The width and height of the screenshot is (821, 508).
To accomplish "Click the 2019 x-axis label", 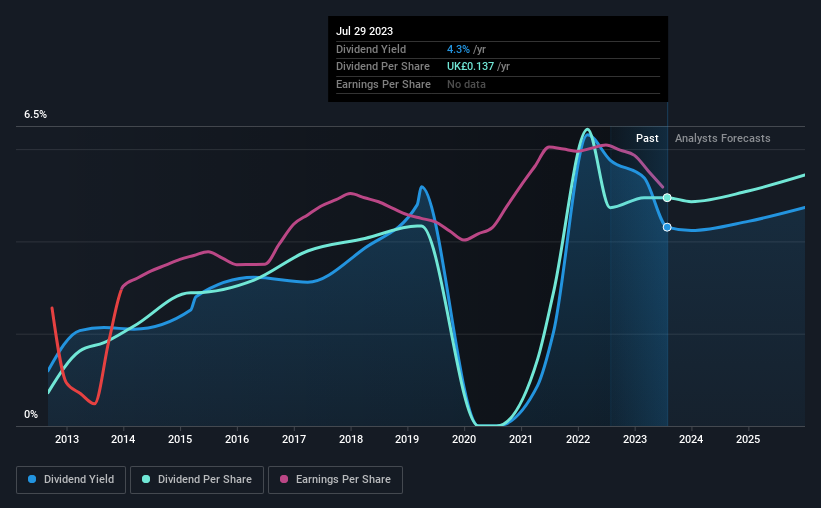I will 407,439.
